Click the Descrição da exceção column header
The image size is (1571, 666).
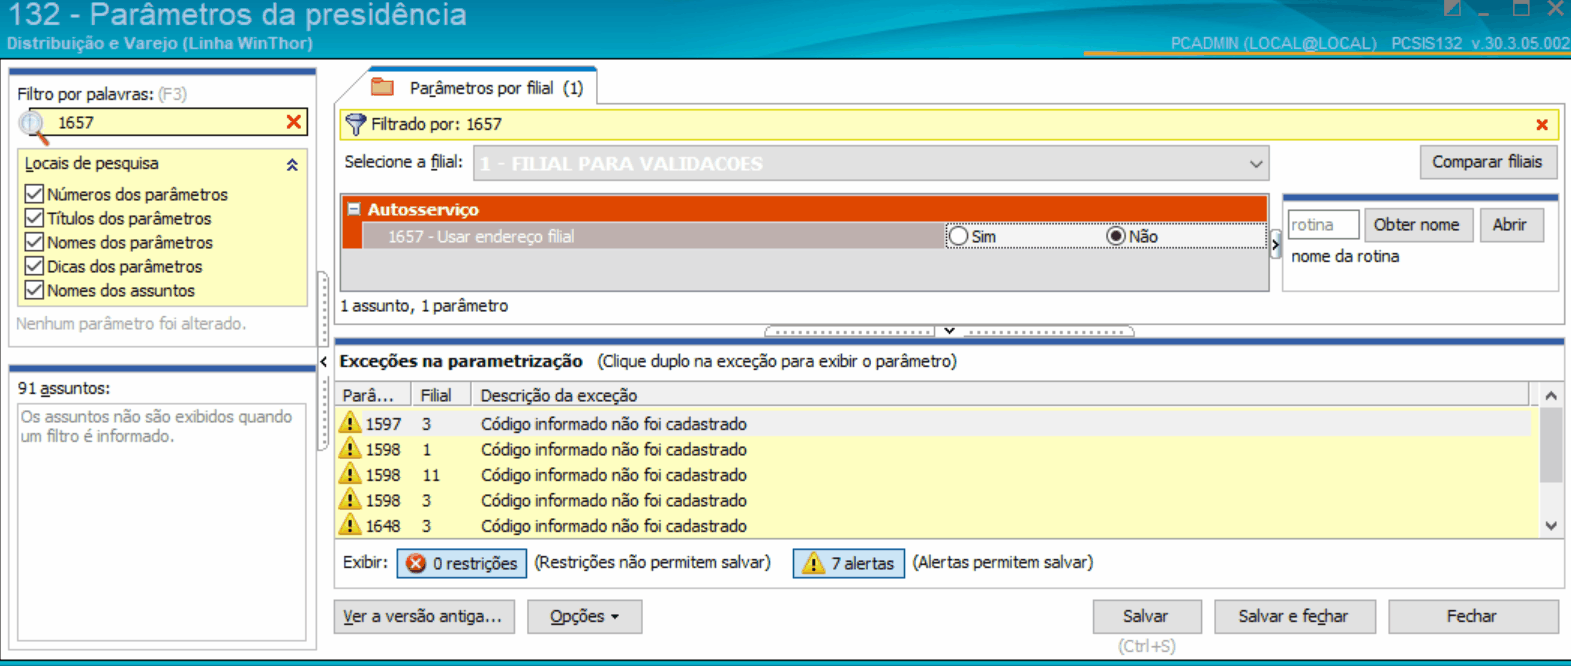tap(1000, 395)
